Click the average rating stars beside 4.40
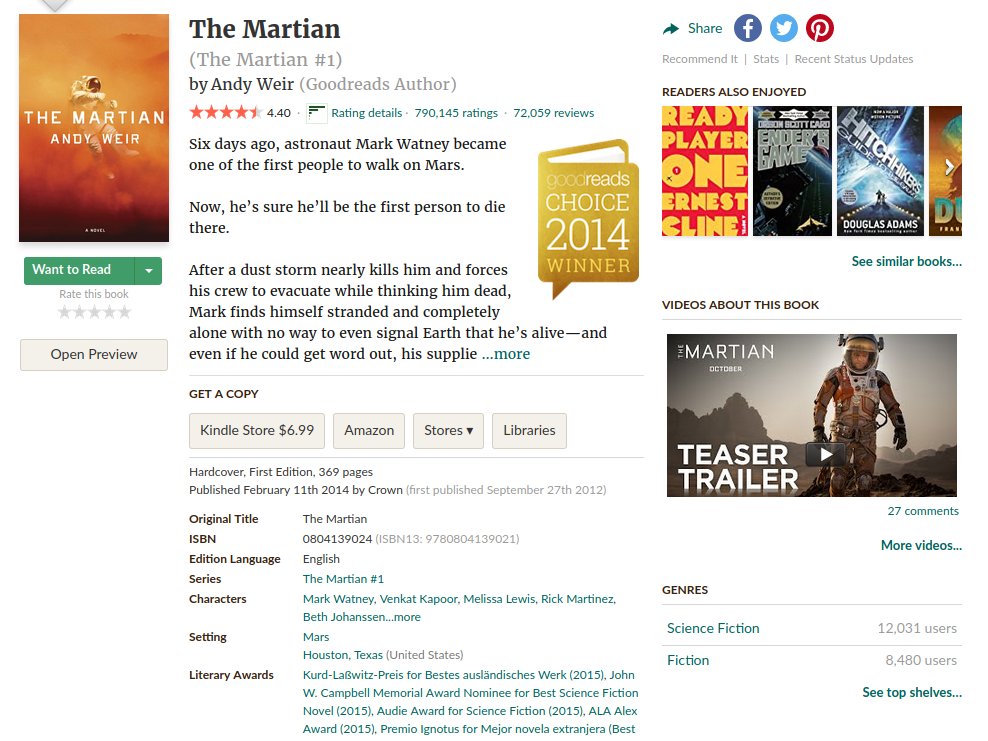 226,113
